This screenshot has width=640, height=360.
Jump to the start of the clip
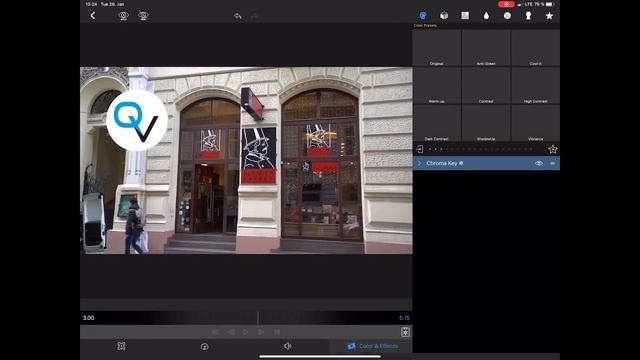pyautogui.click(x=215, y=332)
